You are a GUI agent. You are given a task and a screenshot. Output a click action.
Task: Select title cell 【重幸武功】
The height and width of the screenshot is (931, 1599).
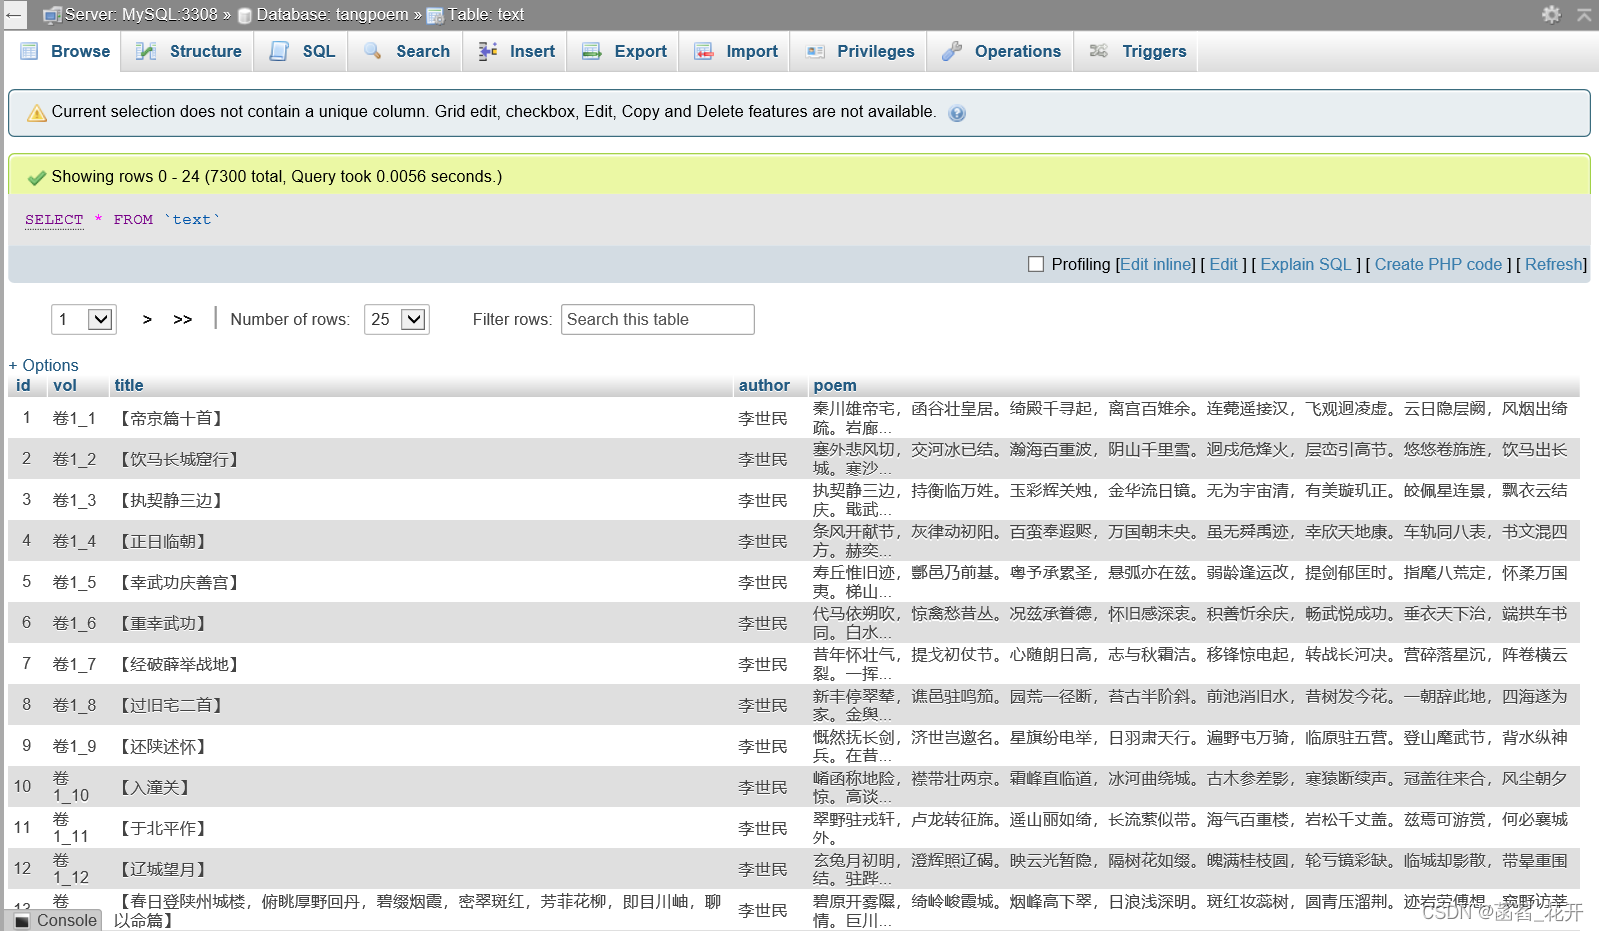pyautogui.click(x=162, y=623)
